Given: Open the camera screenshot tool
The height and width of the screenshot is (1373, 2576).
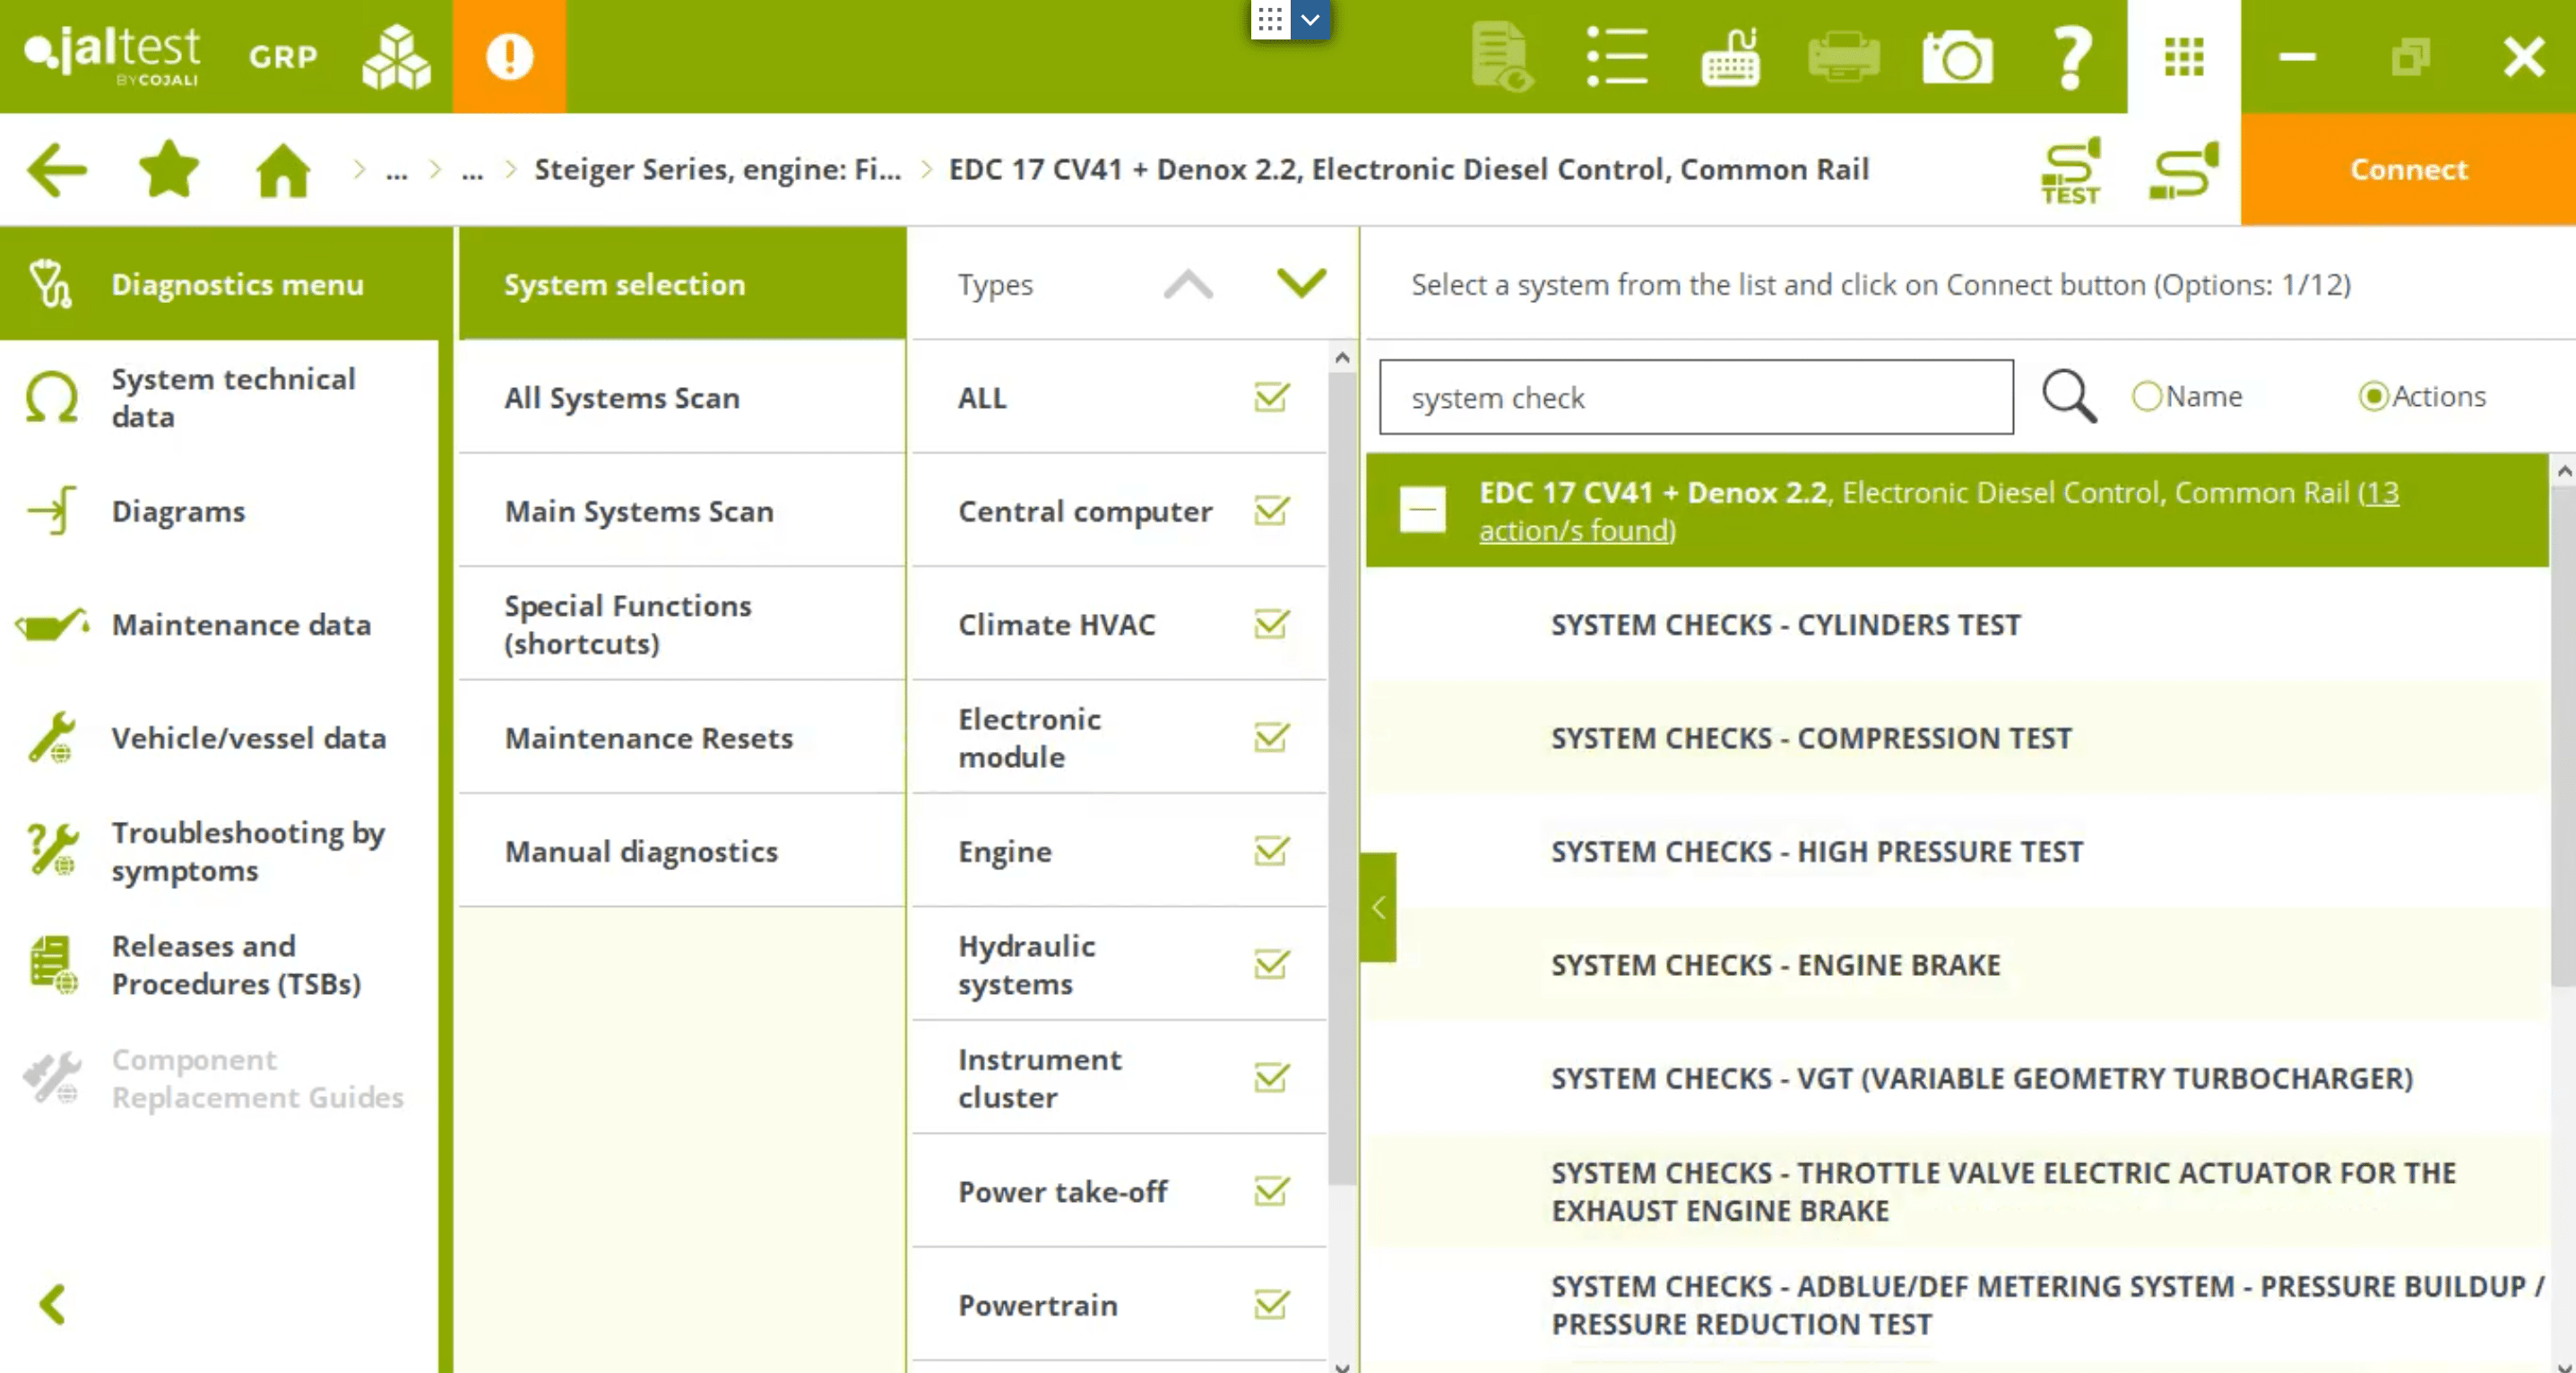Looking at the screenshot, I should click(1957, 57).
